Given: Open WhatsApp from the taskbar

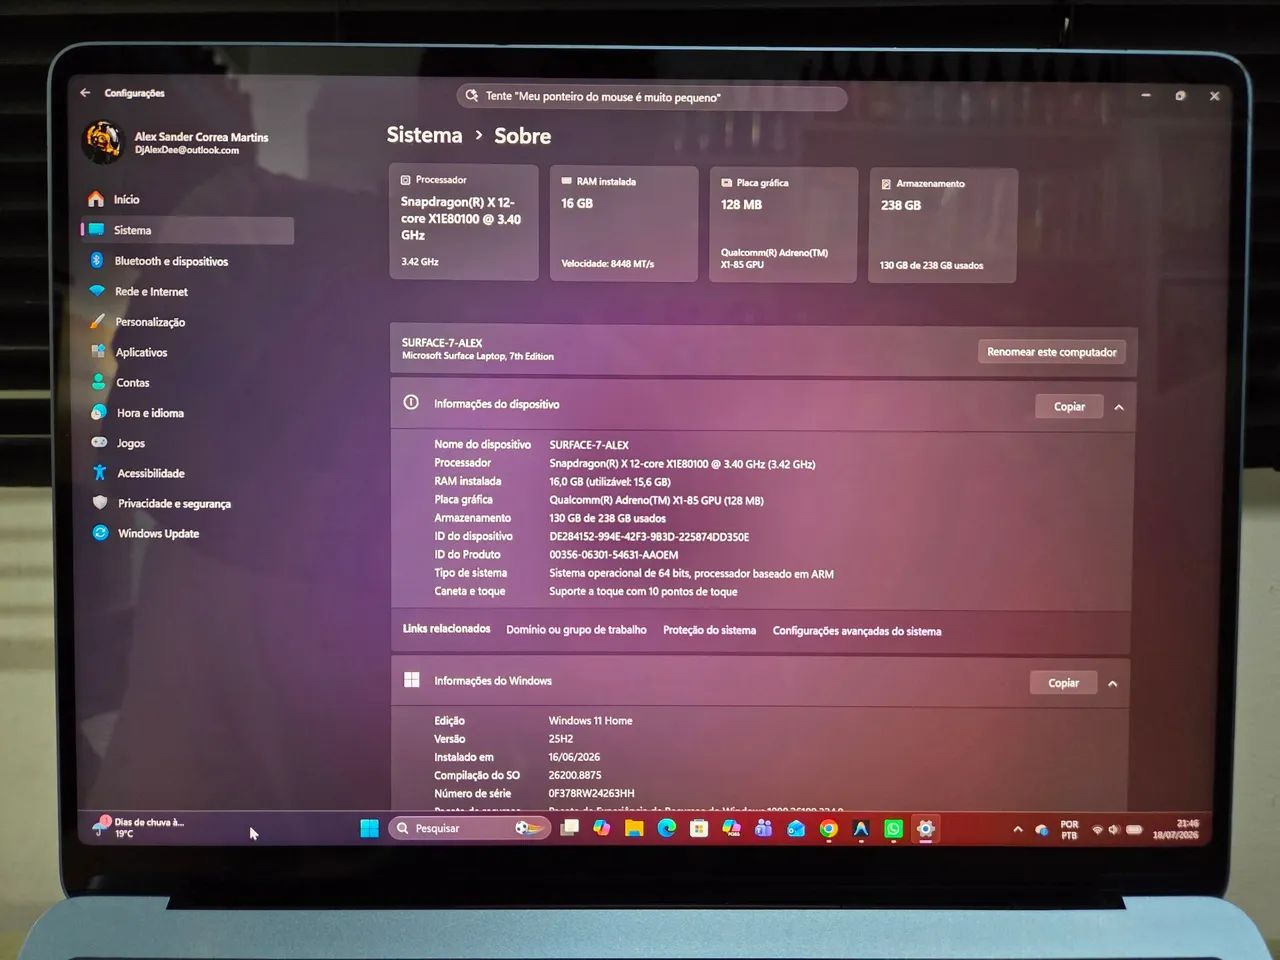Looking at the screenshot, I should coord(893,828).
